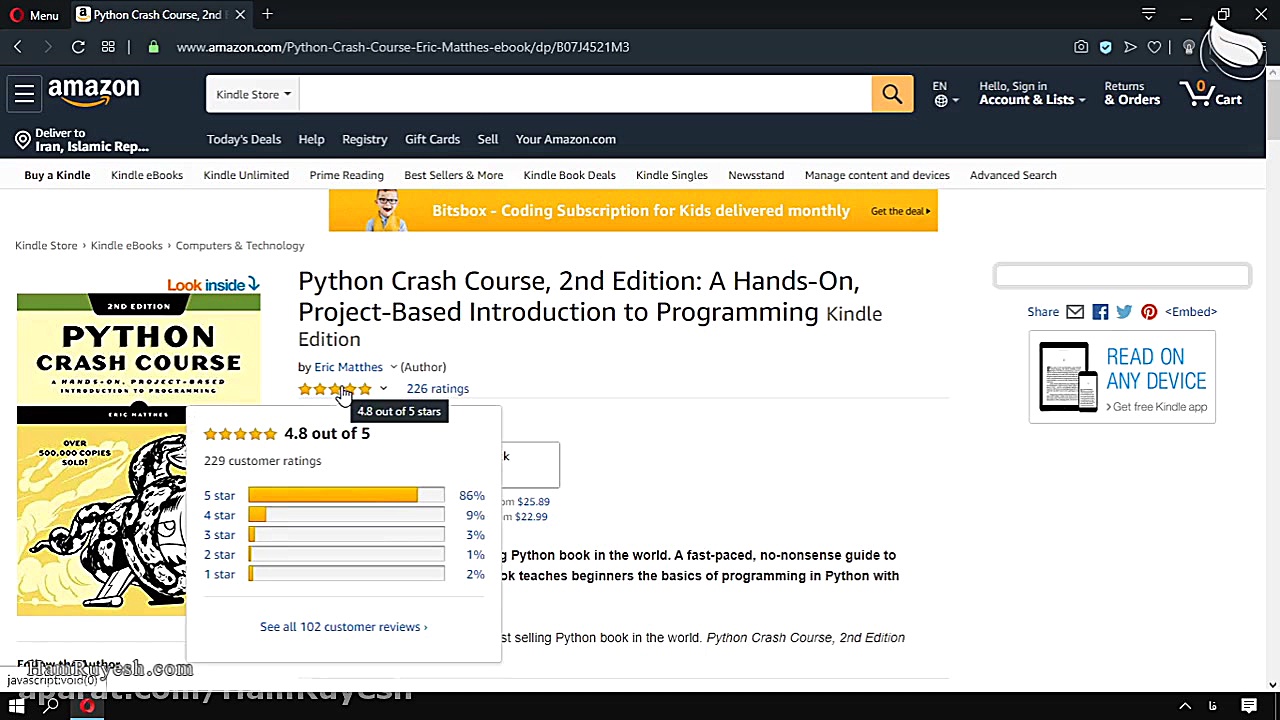Share on Pinterest icon

(1149, 312)
